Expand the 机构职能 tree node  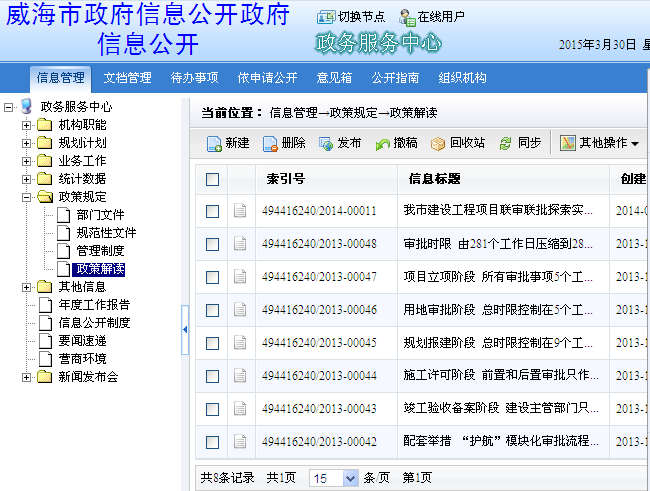[x=27, y=125]
